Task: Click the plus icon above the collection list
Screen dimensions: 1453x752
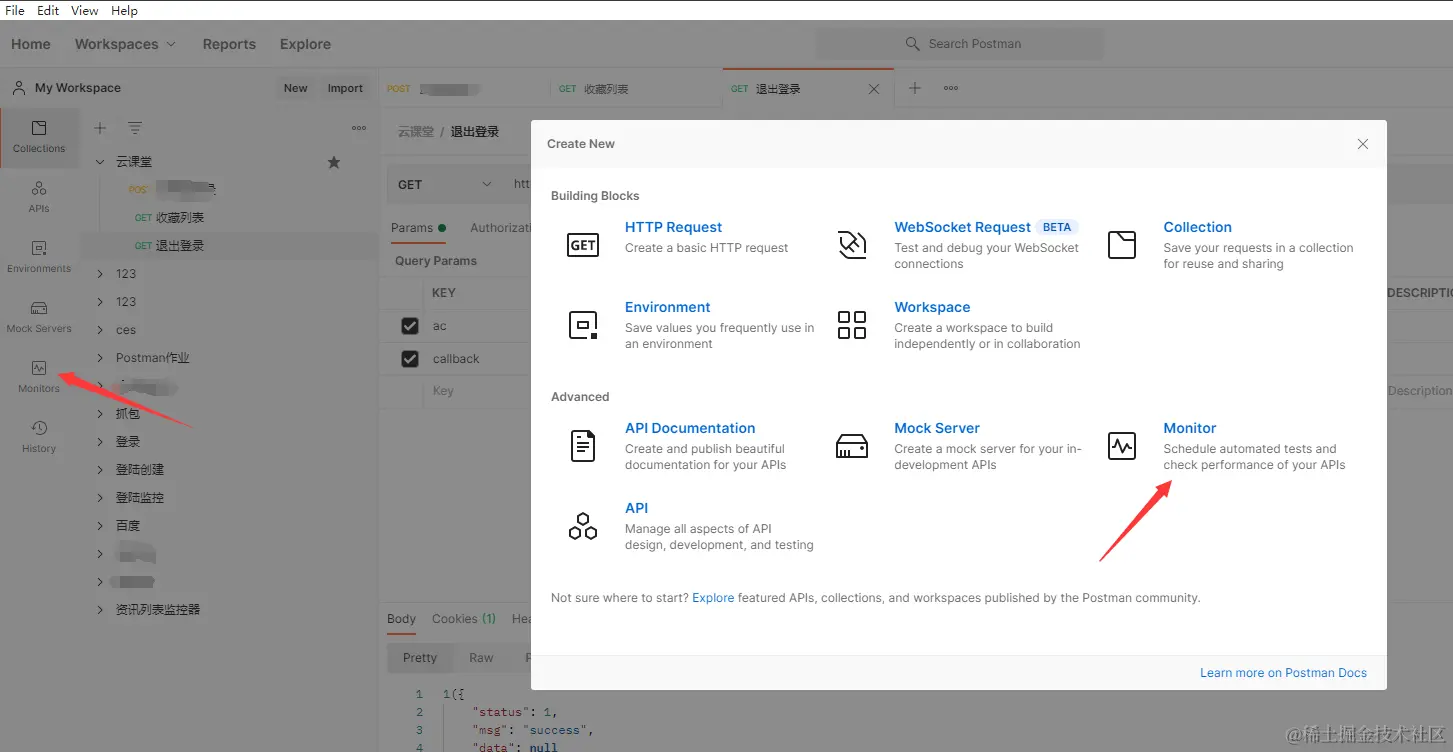Action: tap(100, 128)
